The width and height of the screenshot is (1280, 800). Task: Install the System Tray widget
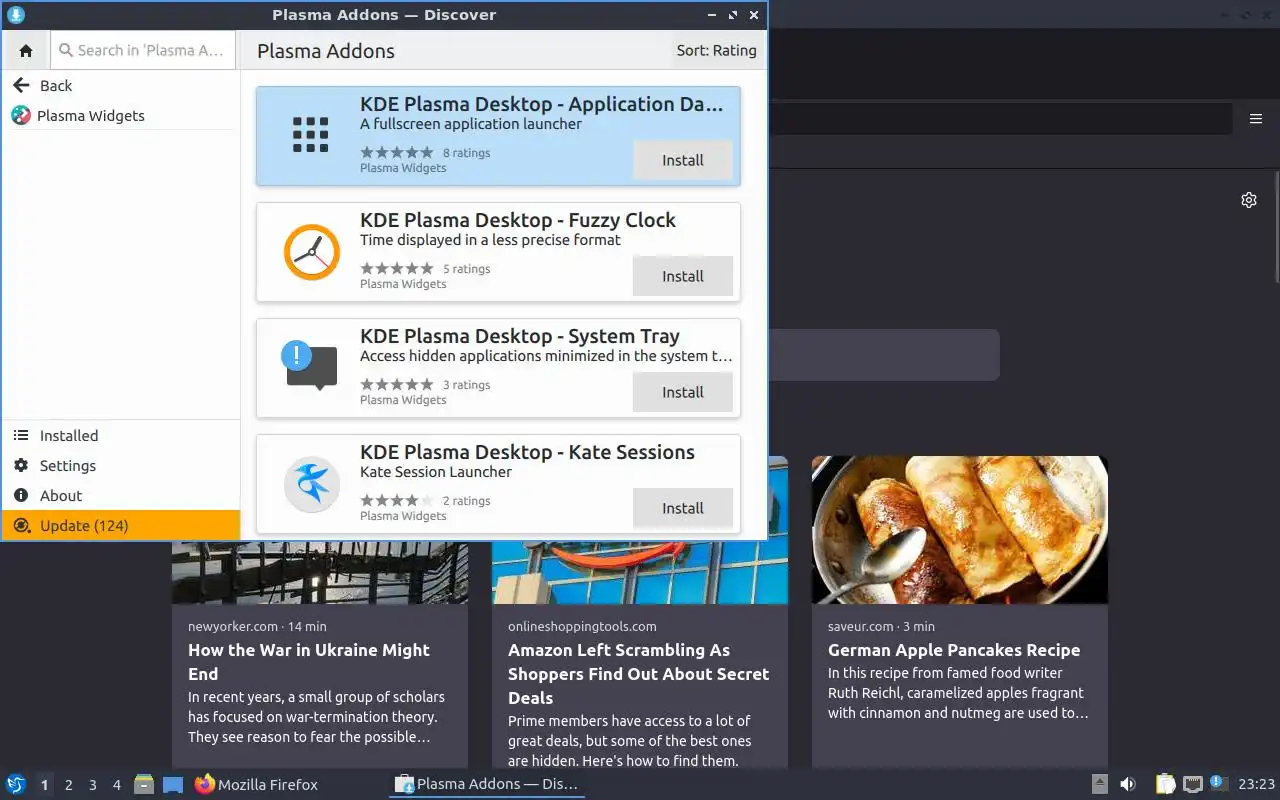tap(683, 392)
